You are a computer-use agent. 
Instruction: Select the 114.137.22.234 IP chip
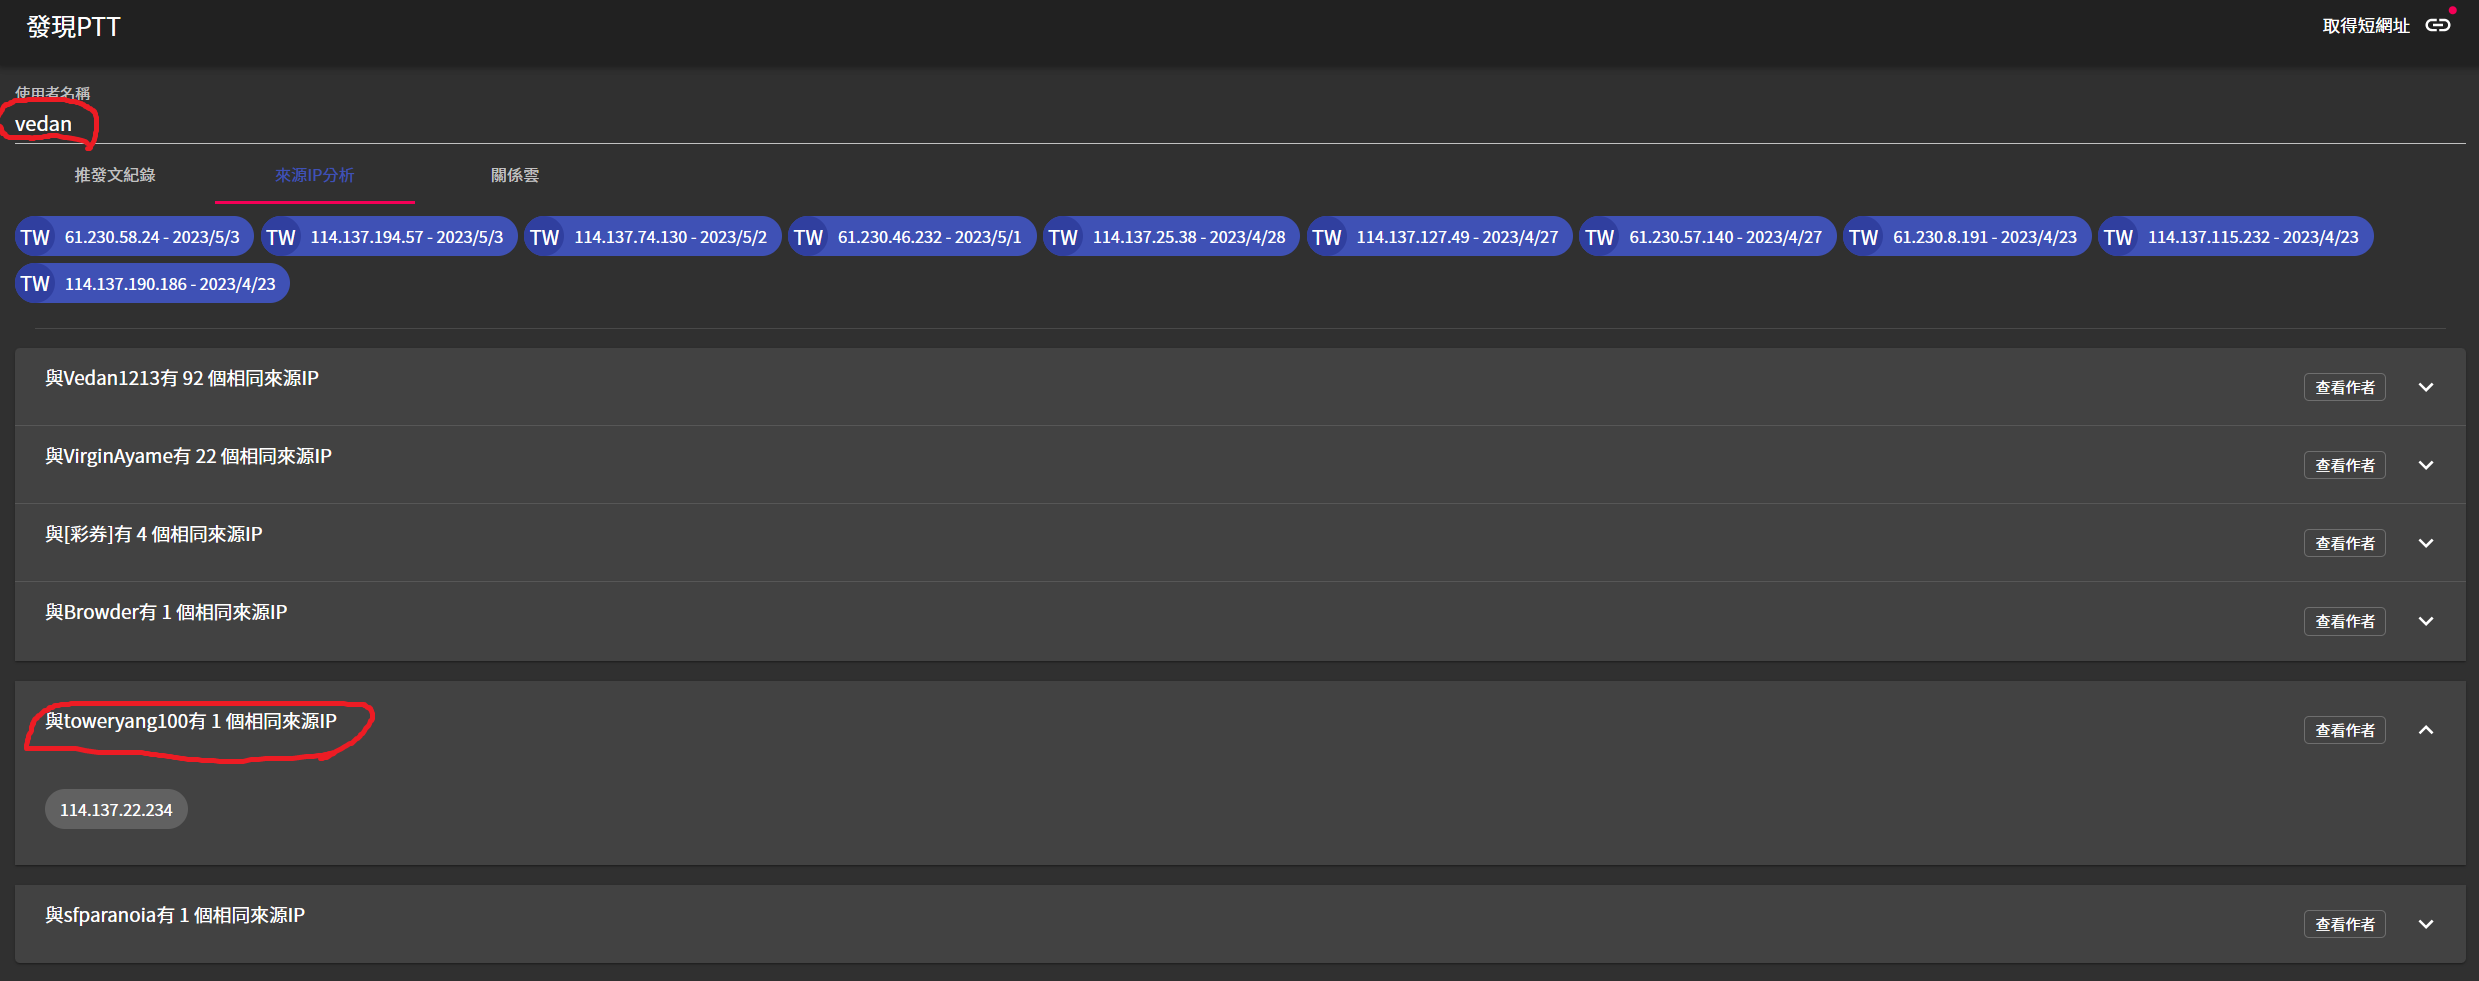pyautogui.click(x=116, y=809)
